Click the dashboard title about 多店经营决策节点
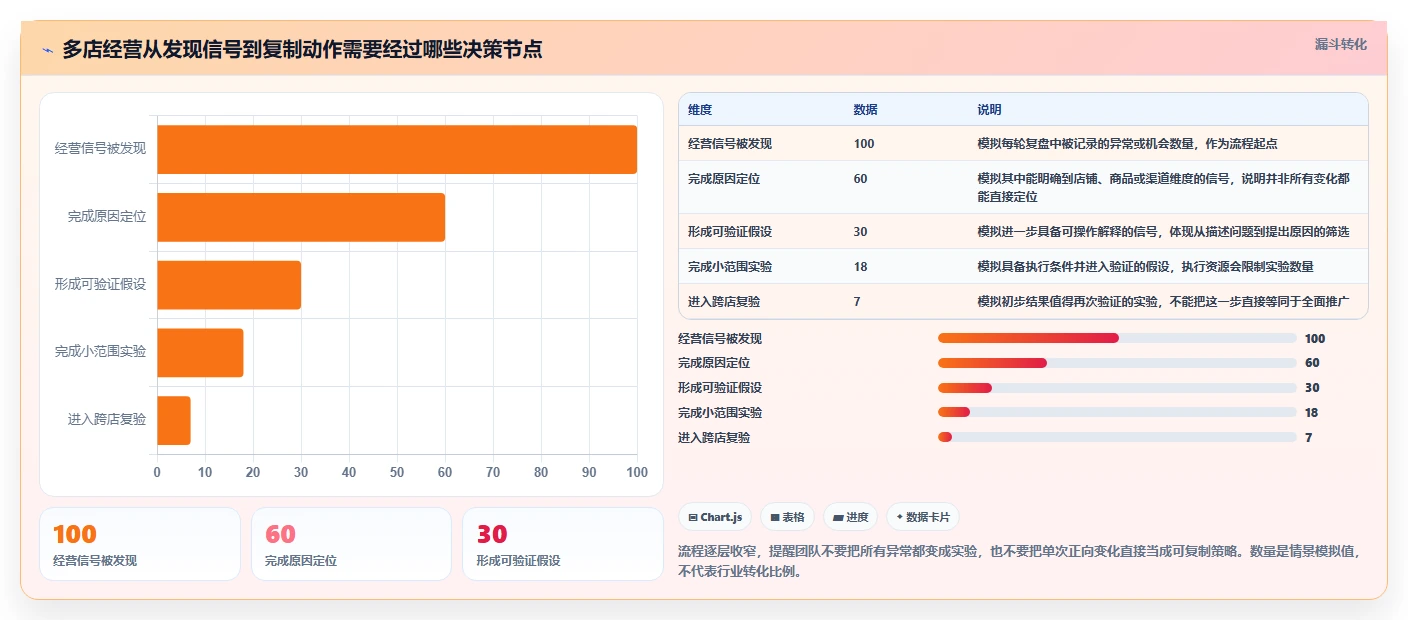The width and height of the screenshot is (1408, 620). point(302,50)
